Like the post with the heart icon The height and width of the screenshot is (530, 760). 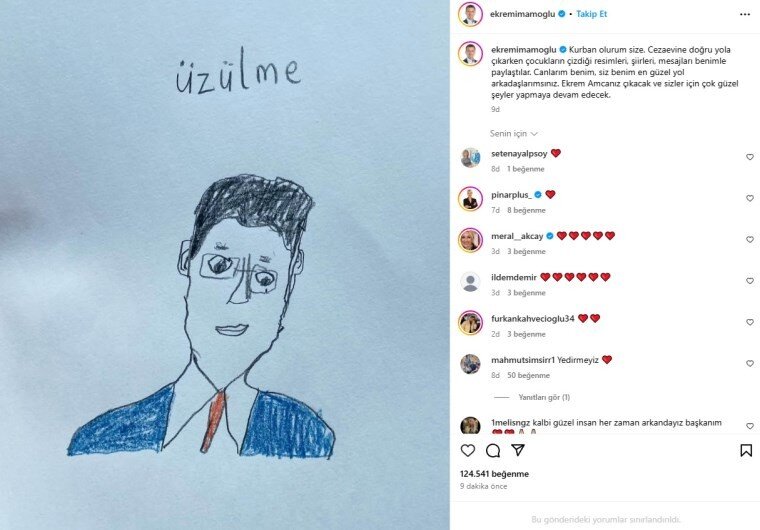click(468, 450)
